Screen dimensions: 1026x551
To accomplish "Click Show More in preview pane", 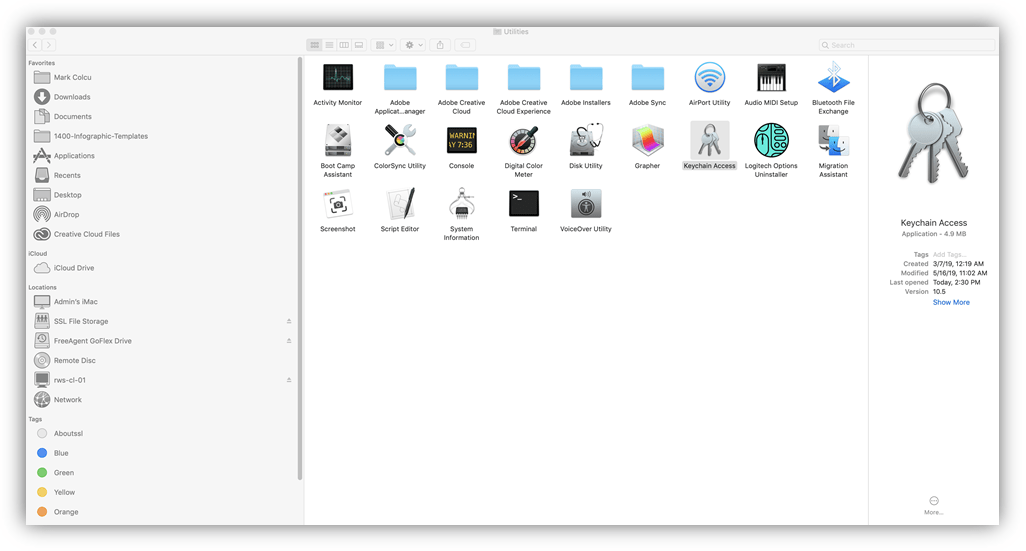I will pos(951,302).
